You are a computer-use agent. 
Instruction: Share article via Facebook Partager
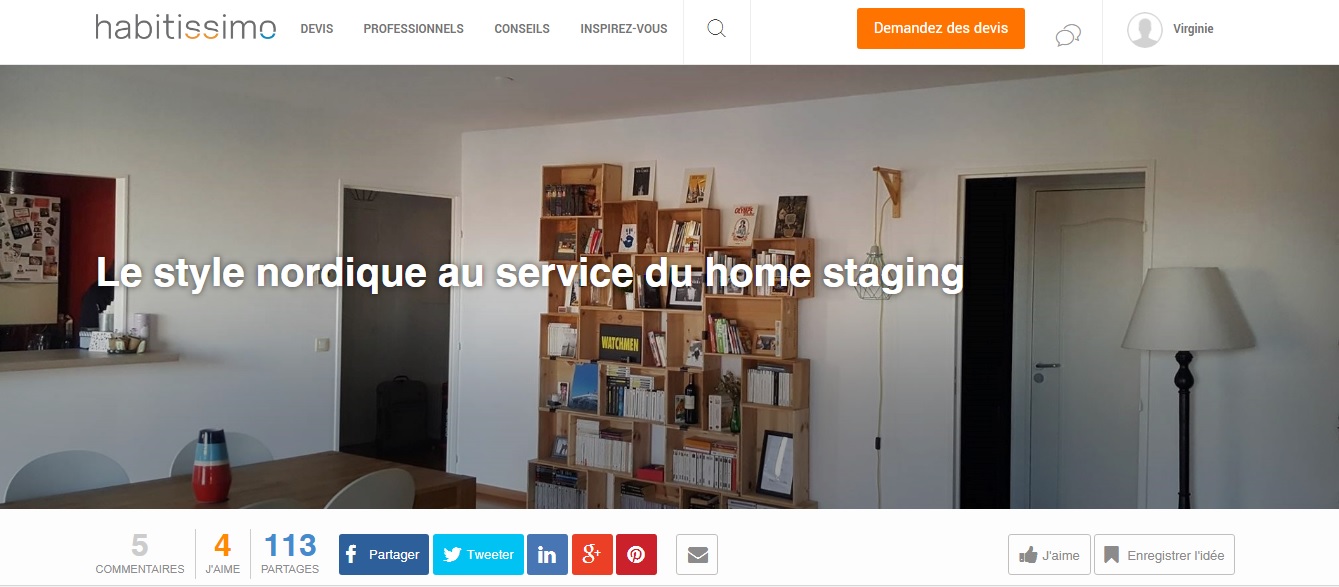(x=384, y=555)
